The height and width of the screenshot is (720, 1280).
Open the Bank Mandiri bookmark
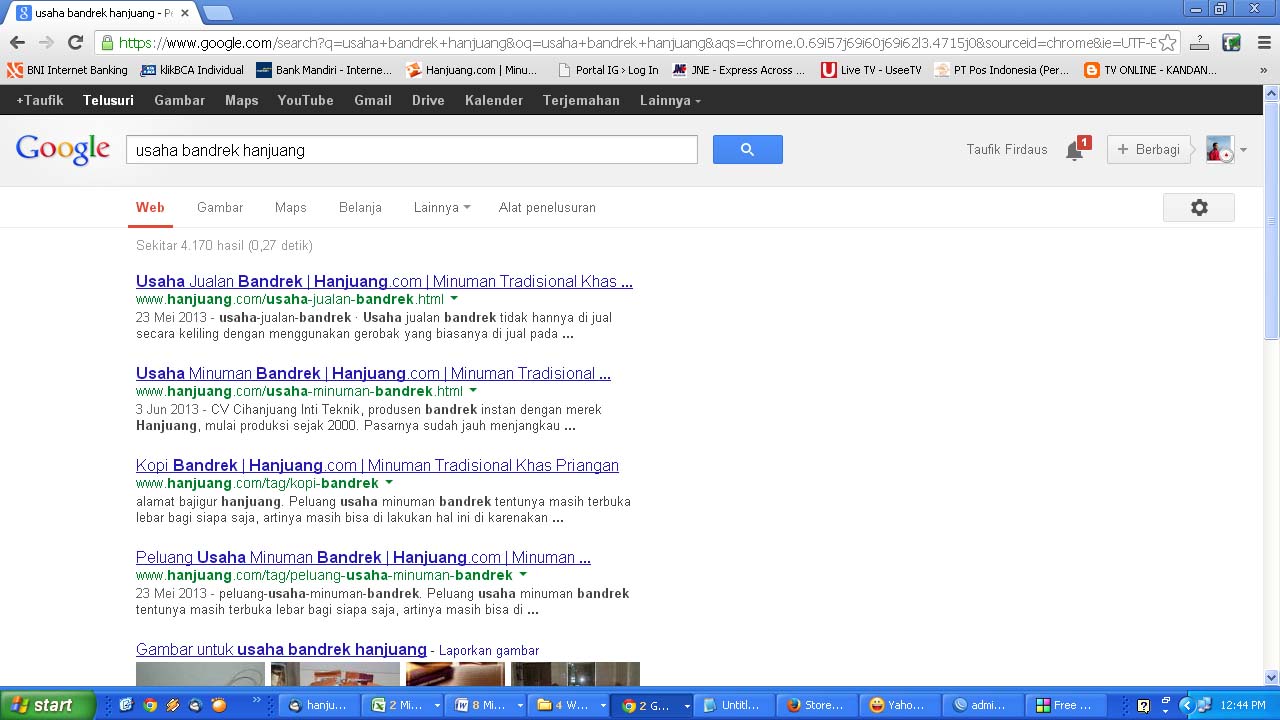(324, 70)
